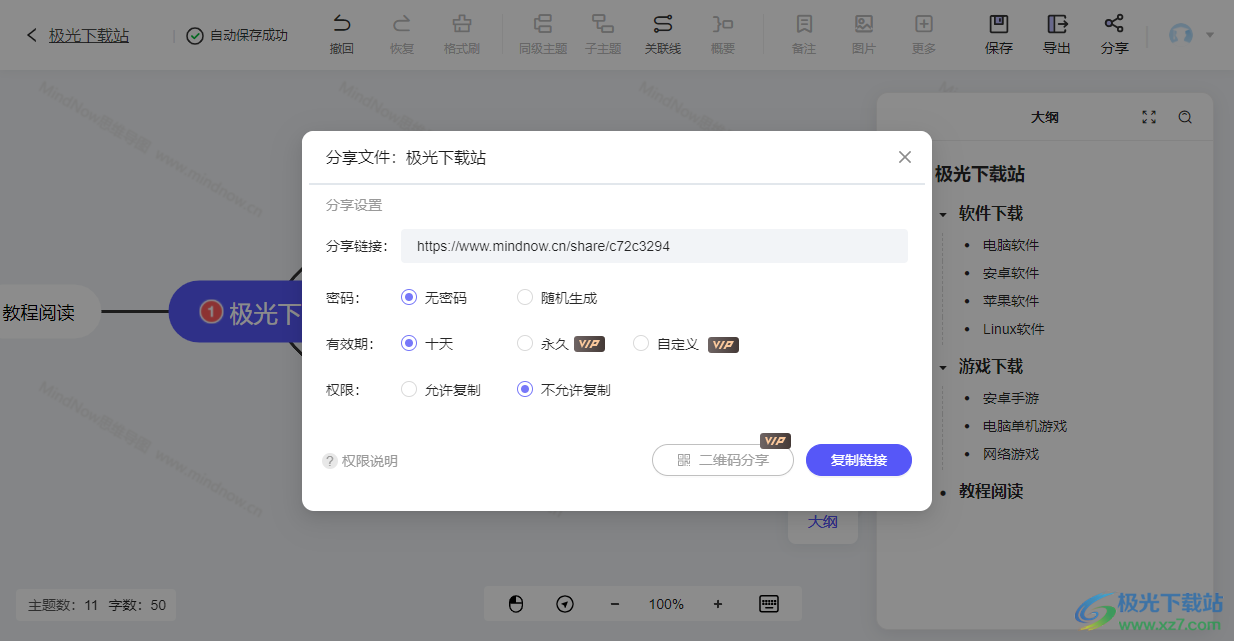Search within the outline panel
This screenshot has width=1234, height=641.
click(1185, 117)
